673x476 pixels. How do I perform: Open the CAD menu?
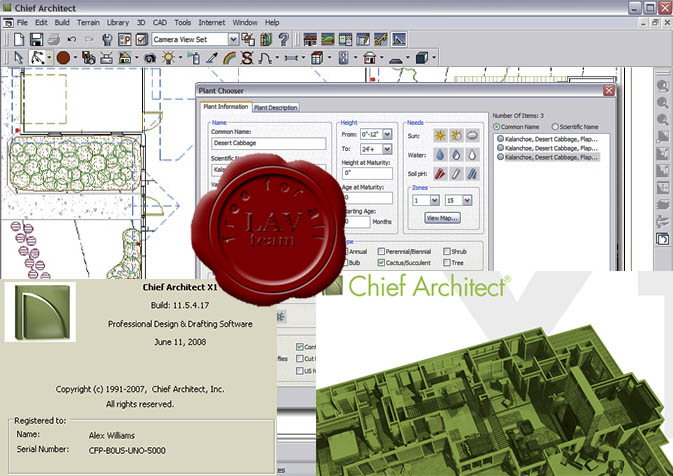[160, 22]
